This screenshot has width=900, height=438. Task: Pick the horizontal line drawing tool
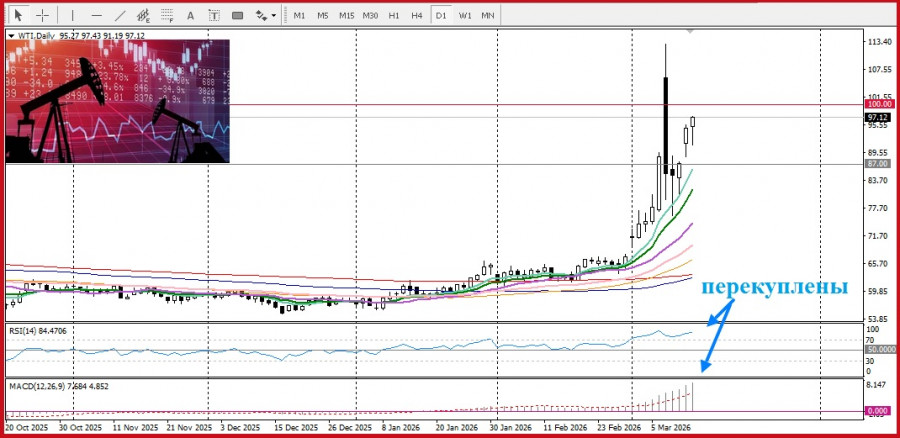click(96, 15)
